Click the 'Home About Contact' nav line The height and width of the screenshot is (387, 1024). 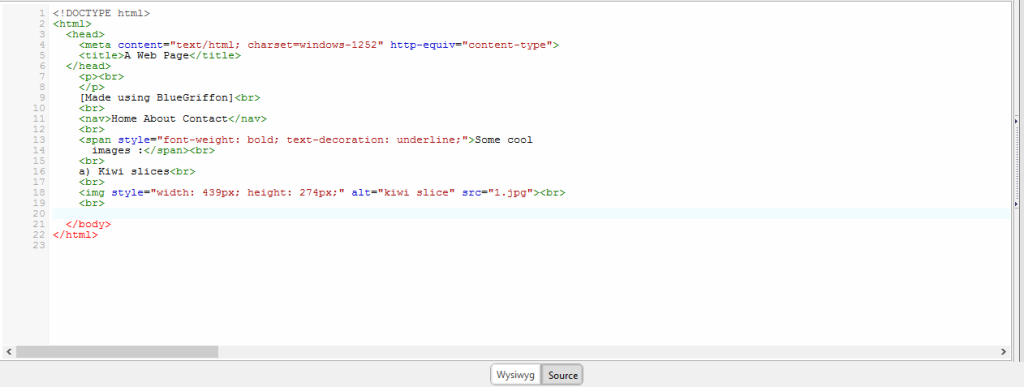pyautogui.click(x=173, y=119)
